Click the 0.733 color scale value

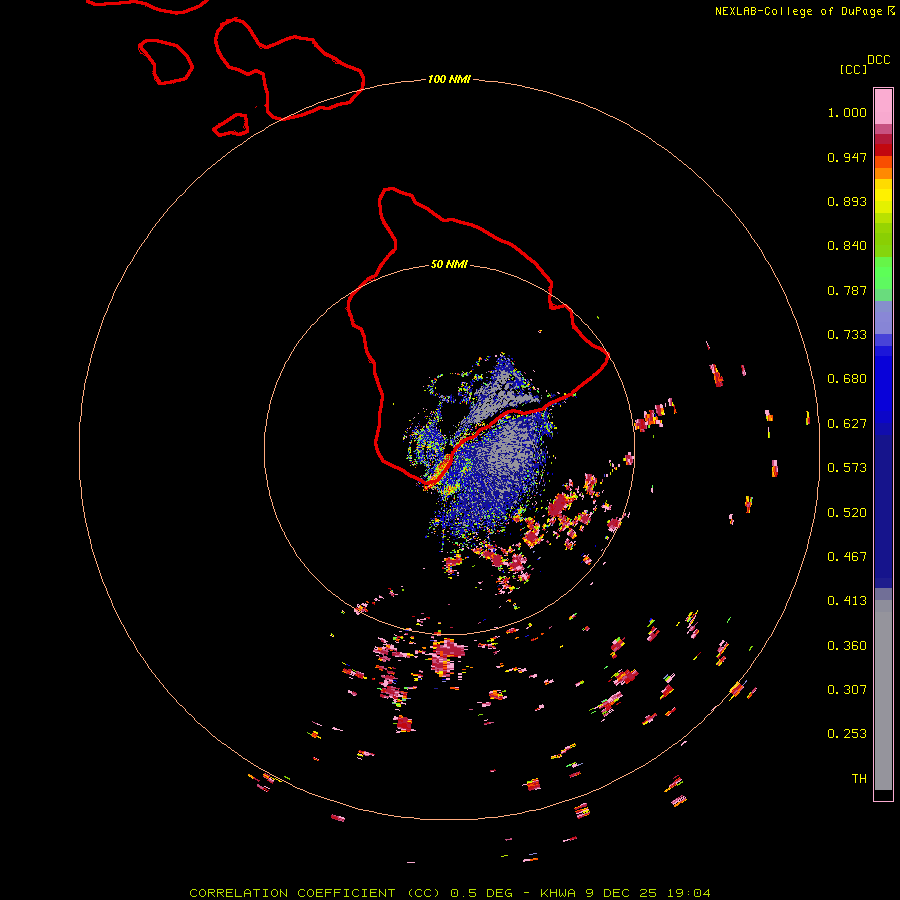pos(847,335)
